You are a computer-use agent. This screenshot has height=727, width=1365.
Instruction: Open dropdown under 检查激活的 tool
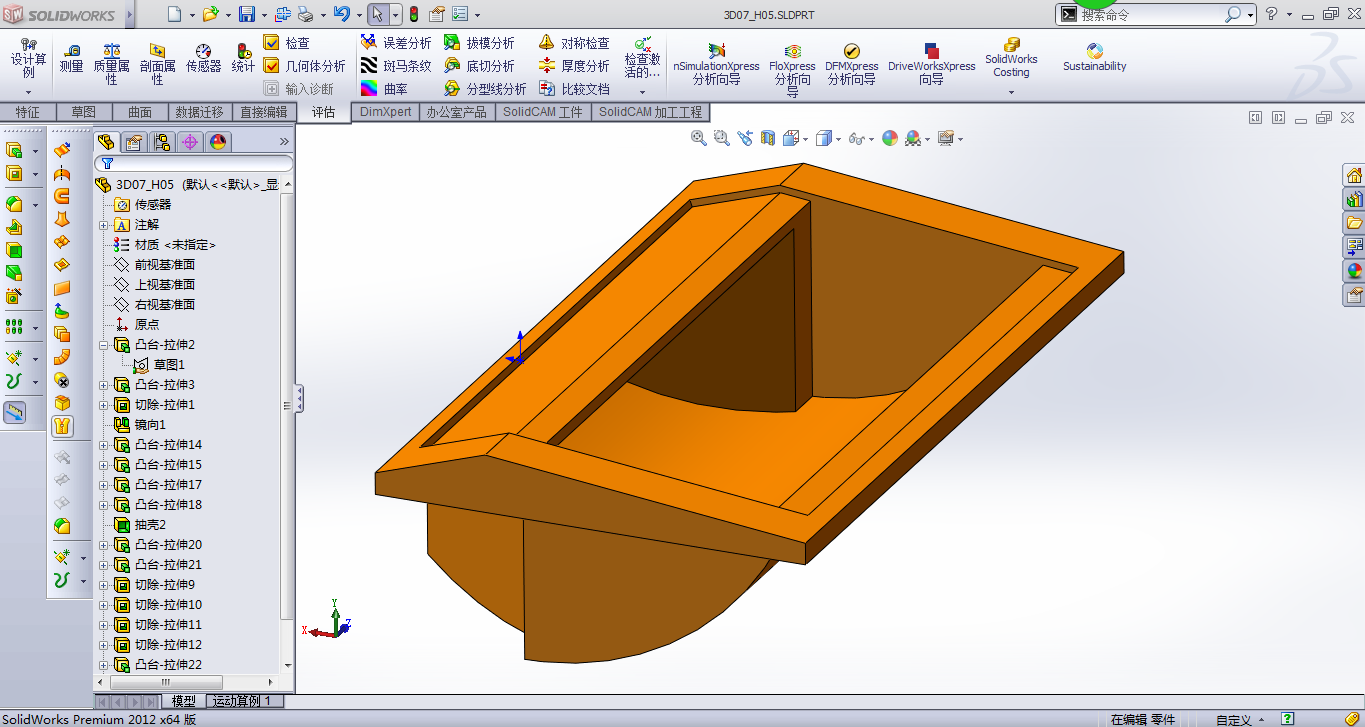coord(643,91)
